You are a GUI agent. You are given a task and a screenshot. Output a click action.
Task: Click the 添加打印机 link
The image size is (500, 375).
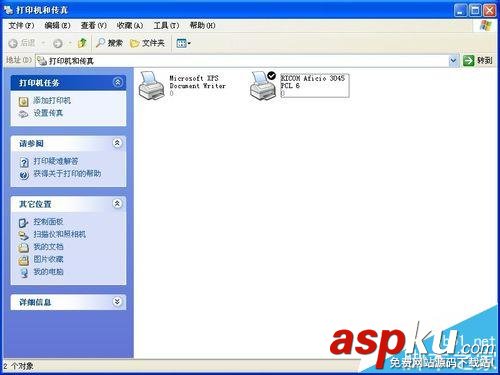tap(52, 100)
